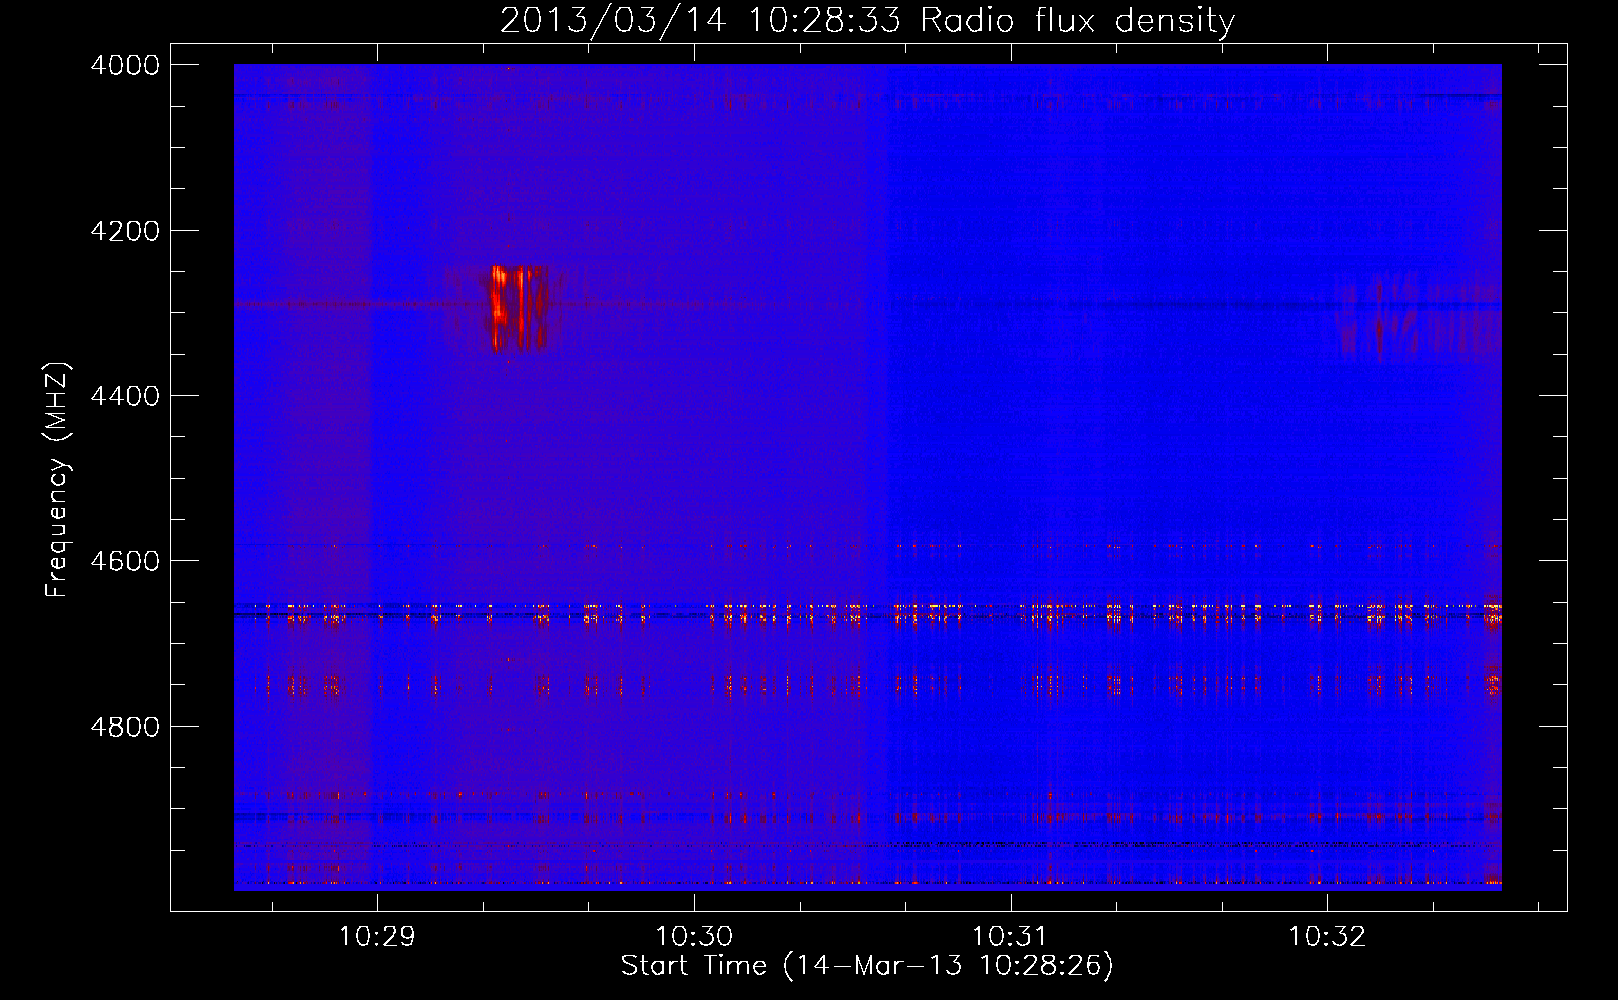Click the 10:30 time tick label
1618x1000 pixels.
tap(694, 937)
